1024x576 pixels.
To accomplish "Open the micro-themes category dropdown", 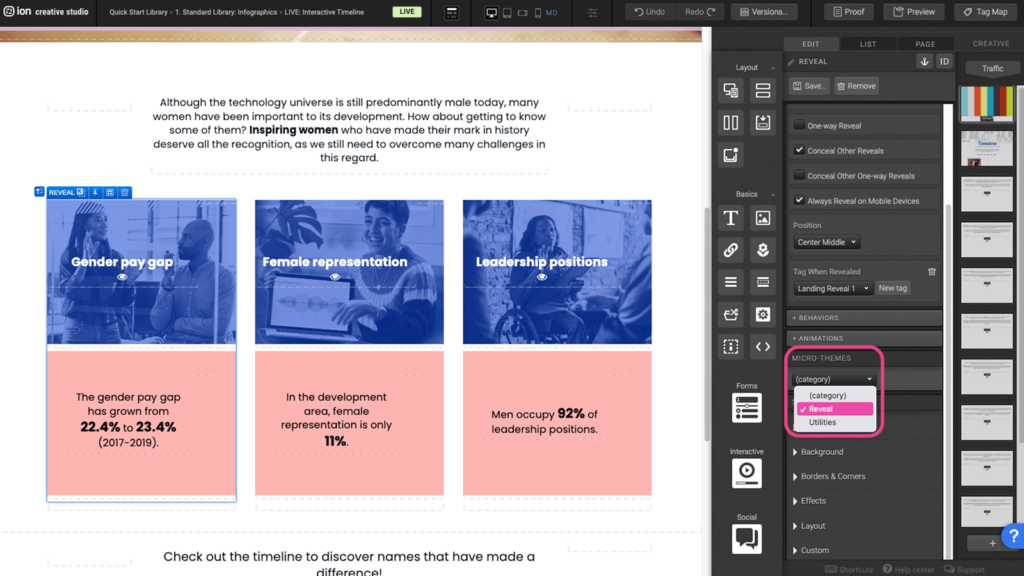I will (833, 379).
